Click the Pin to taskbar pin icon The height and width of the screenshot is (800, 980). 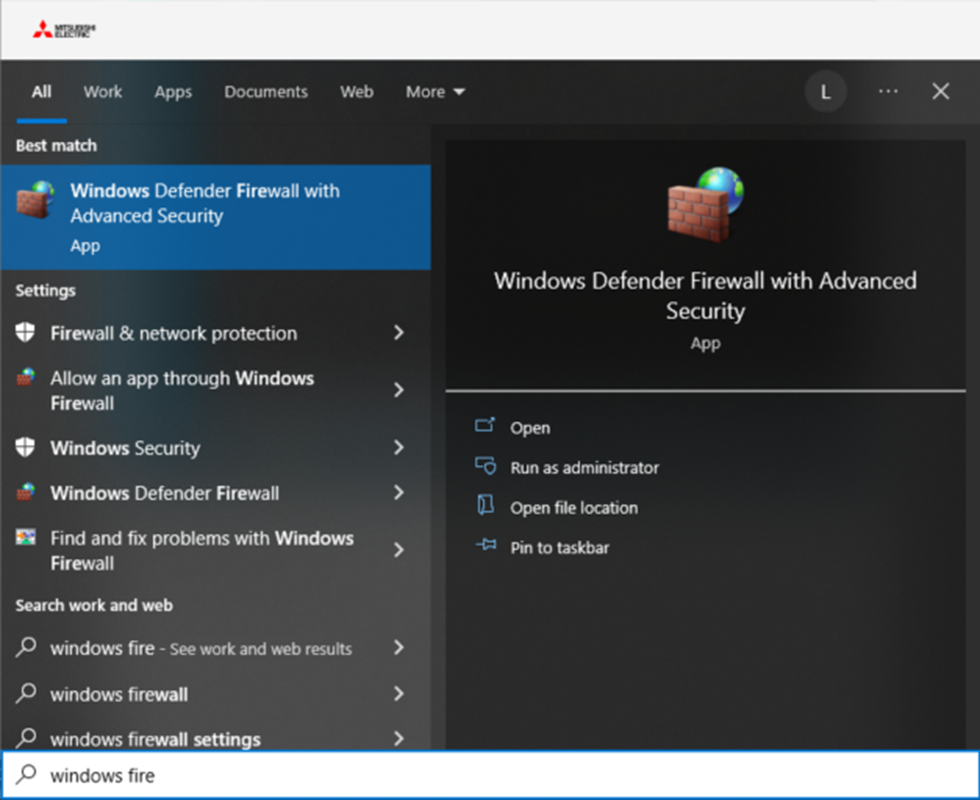pyautogui.click(x=486, y=546)
